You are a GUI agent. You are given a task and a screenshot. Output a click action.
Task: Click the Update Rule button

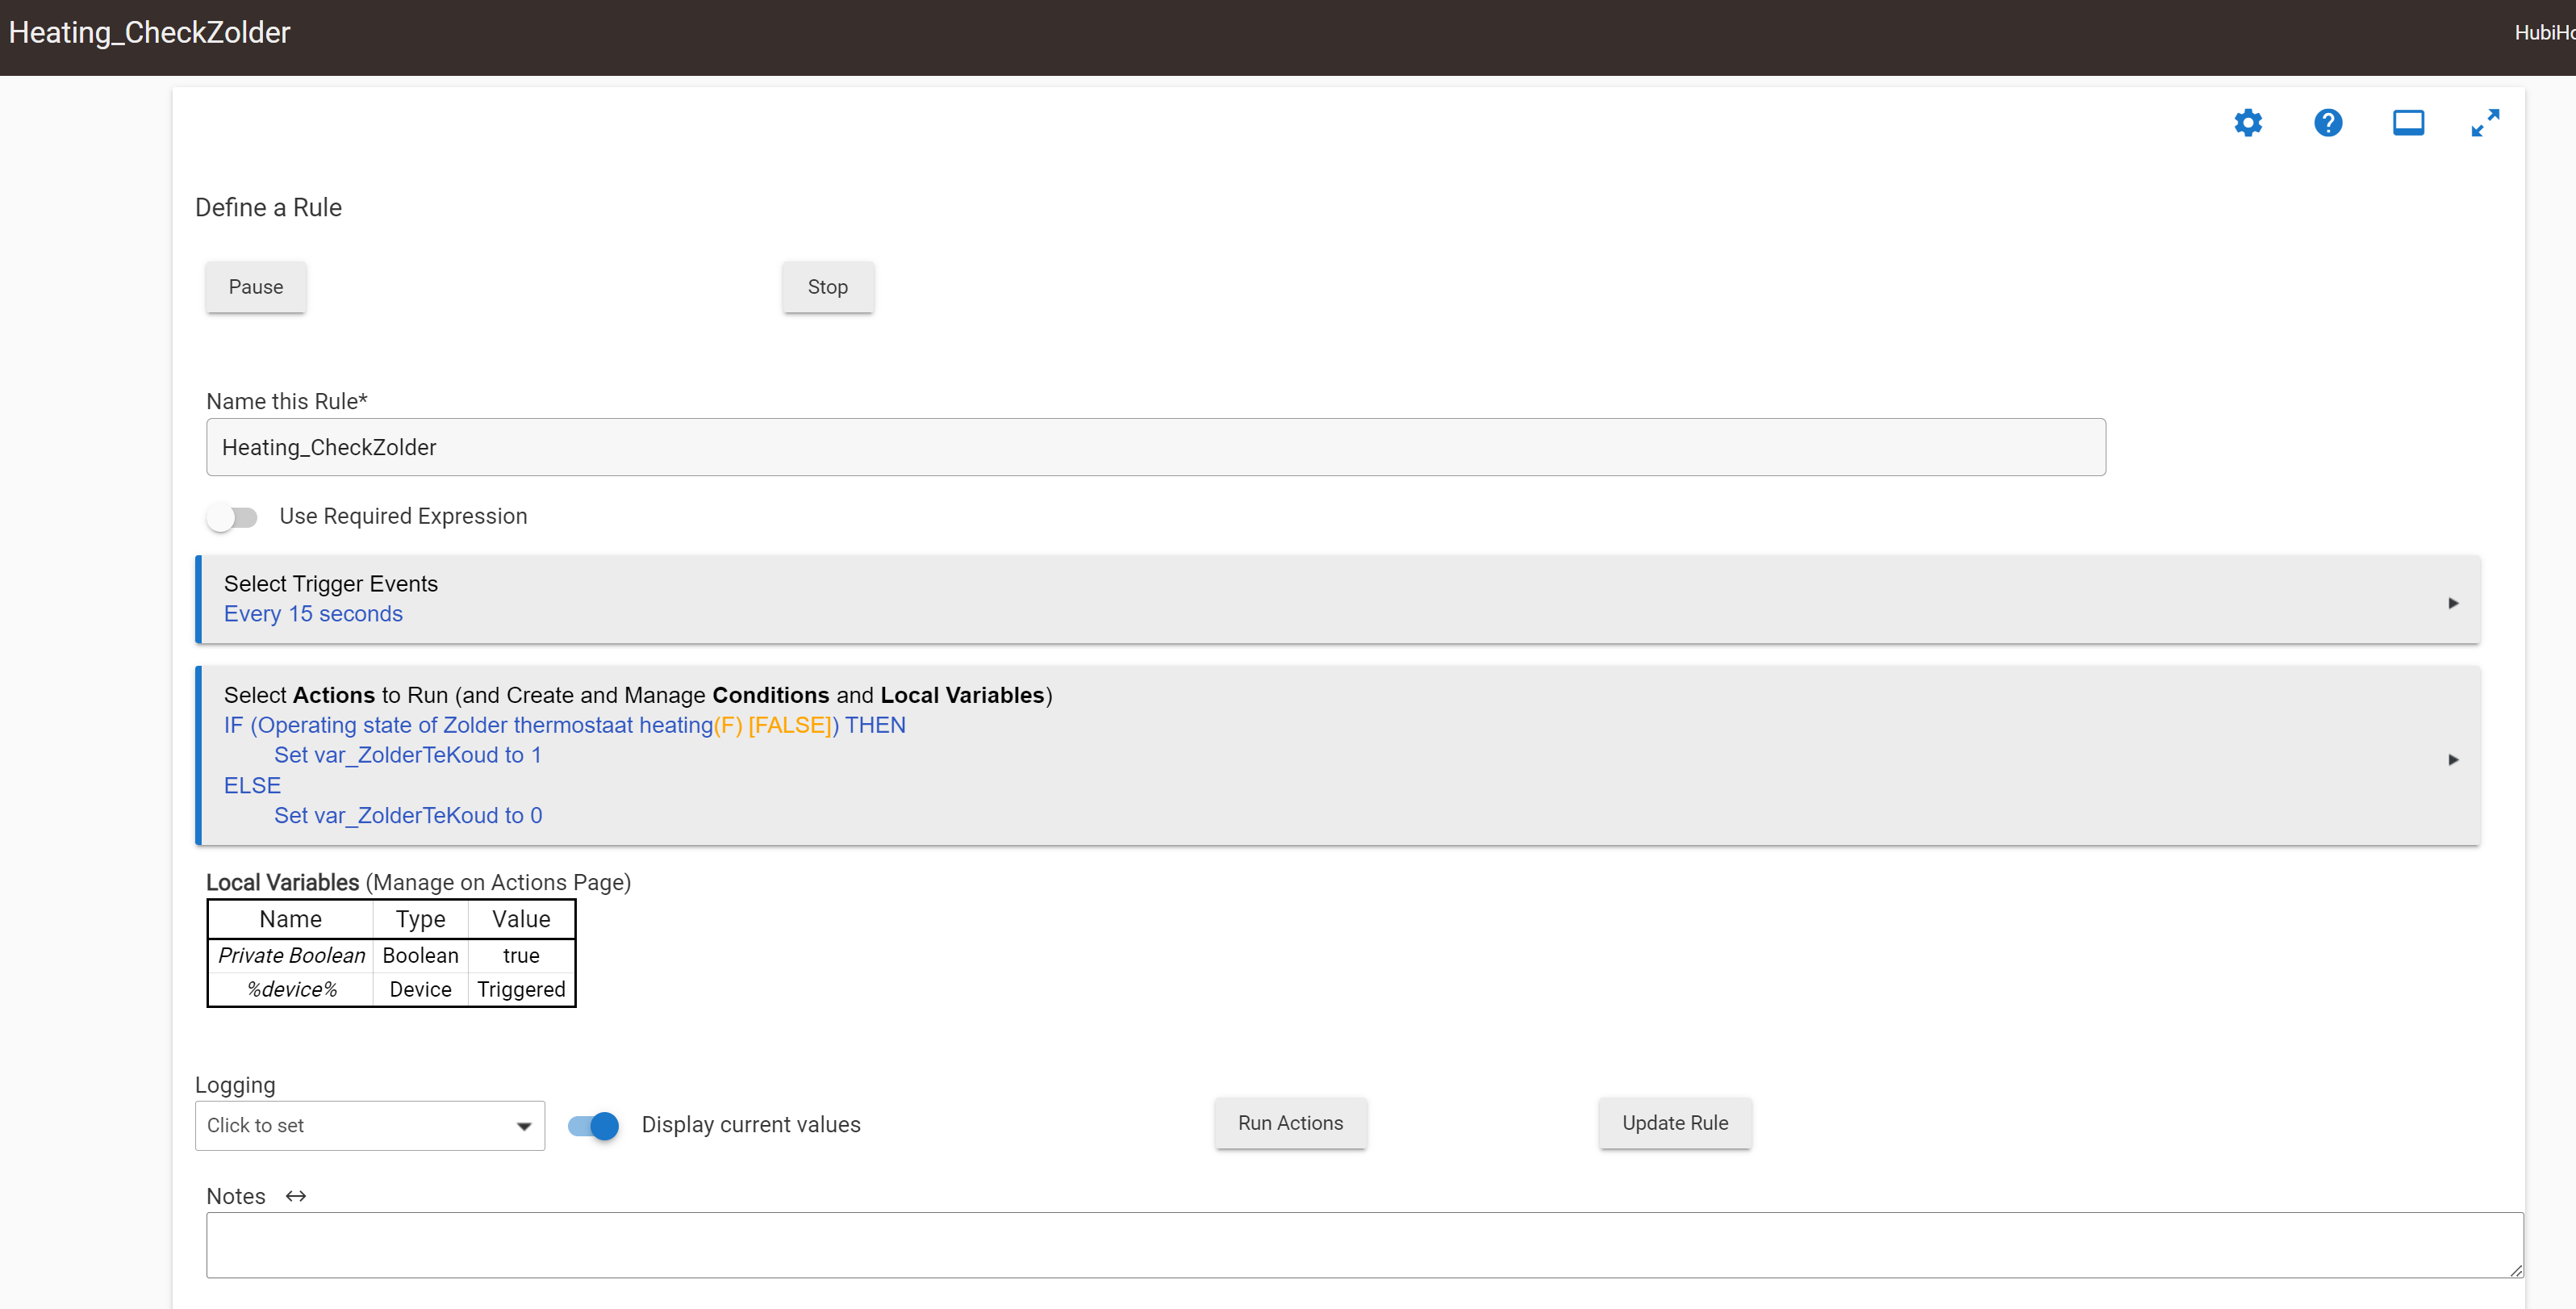pos(1674,1123)
